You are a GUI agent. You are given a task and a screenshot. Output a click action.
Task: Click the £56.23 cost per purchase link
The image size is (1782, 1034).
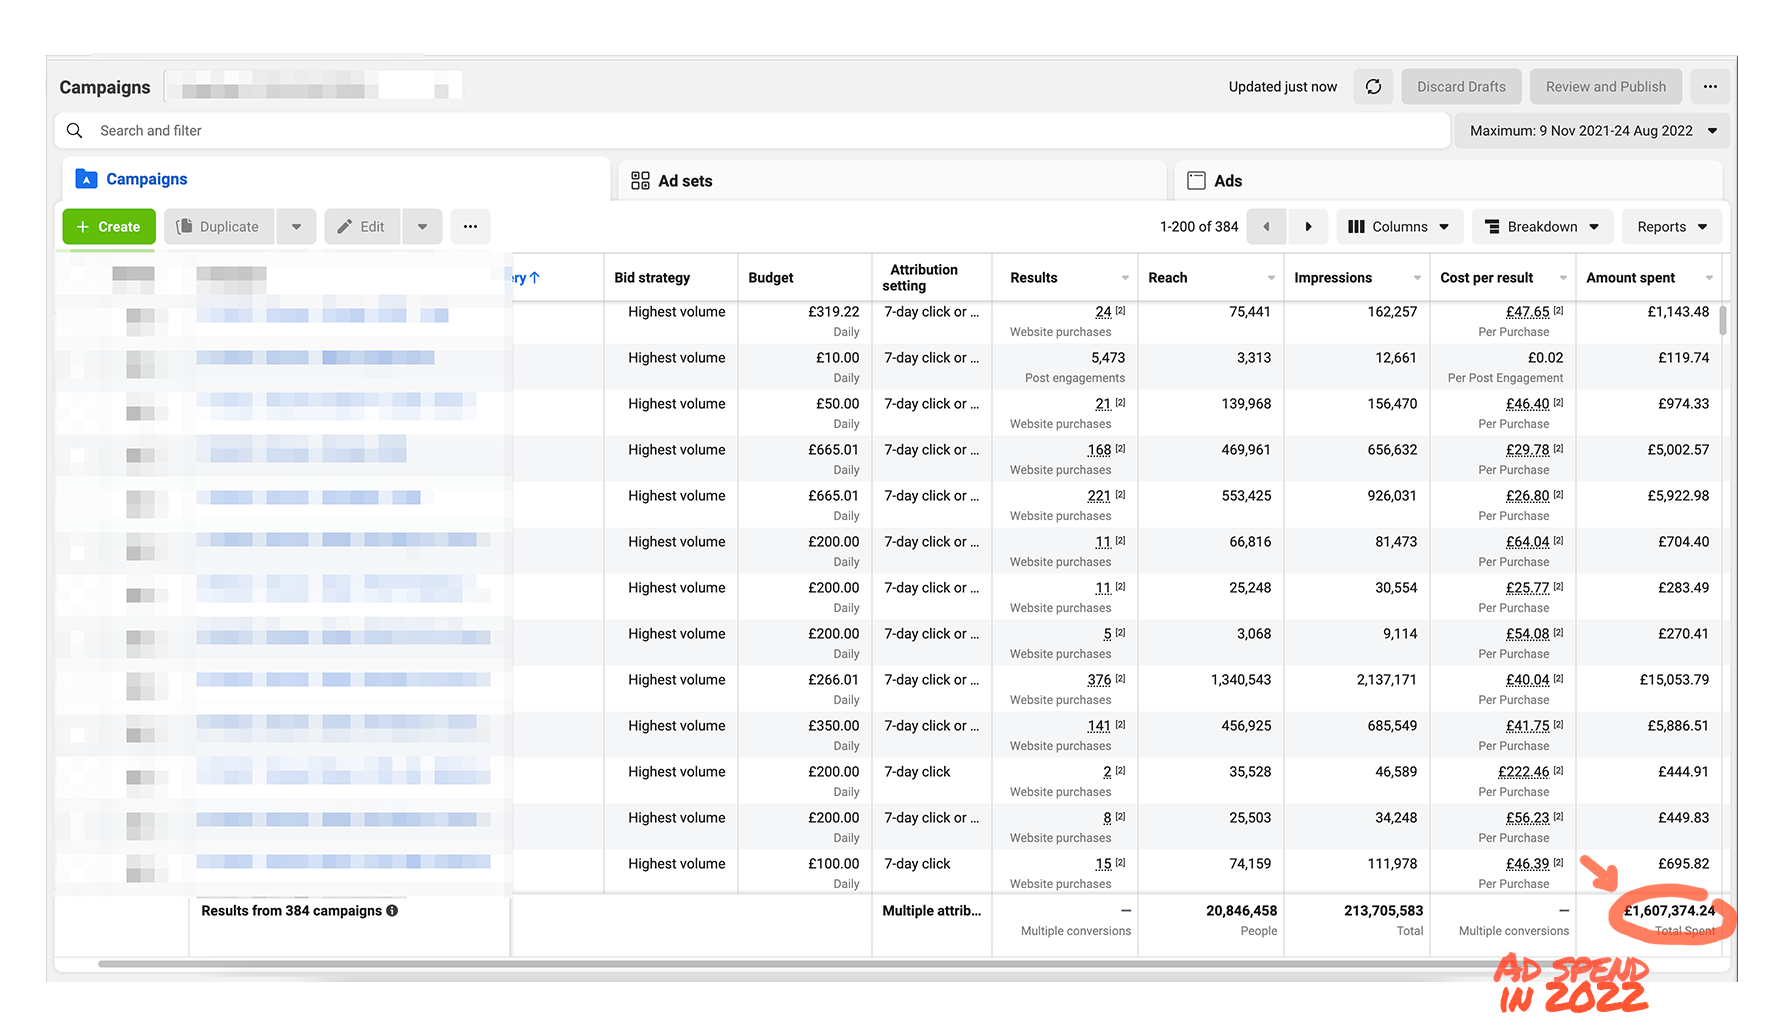1528,818
